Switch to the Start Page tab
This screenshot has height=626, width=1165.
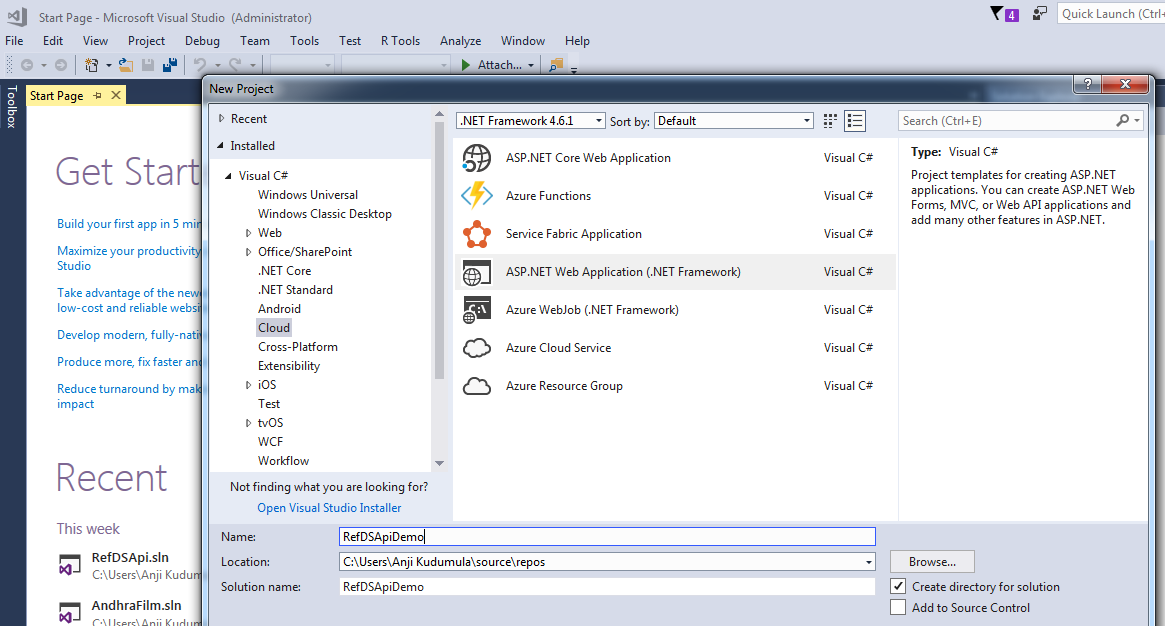point(56,95)
